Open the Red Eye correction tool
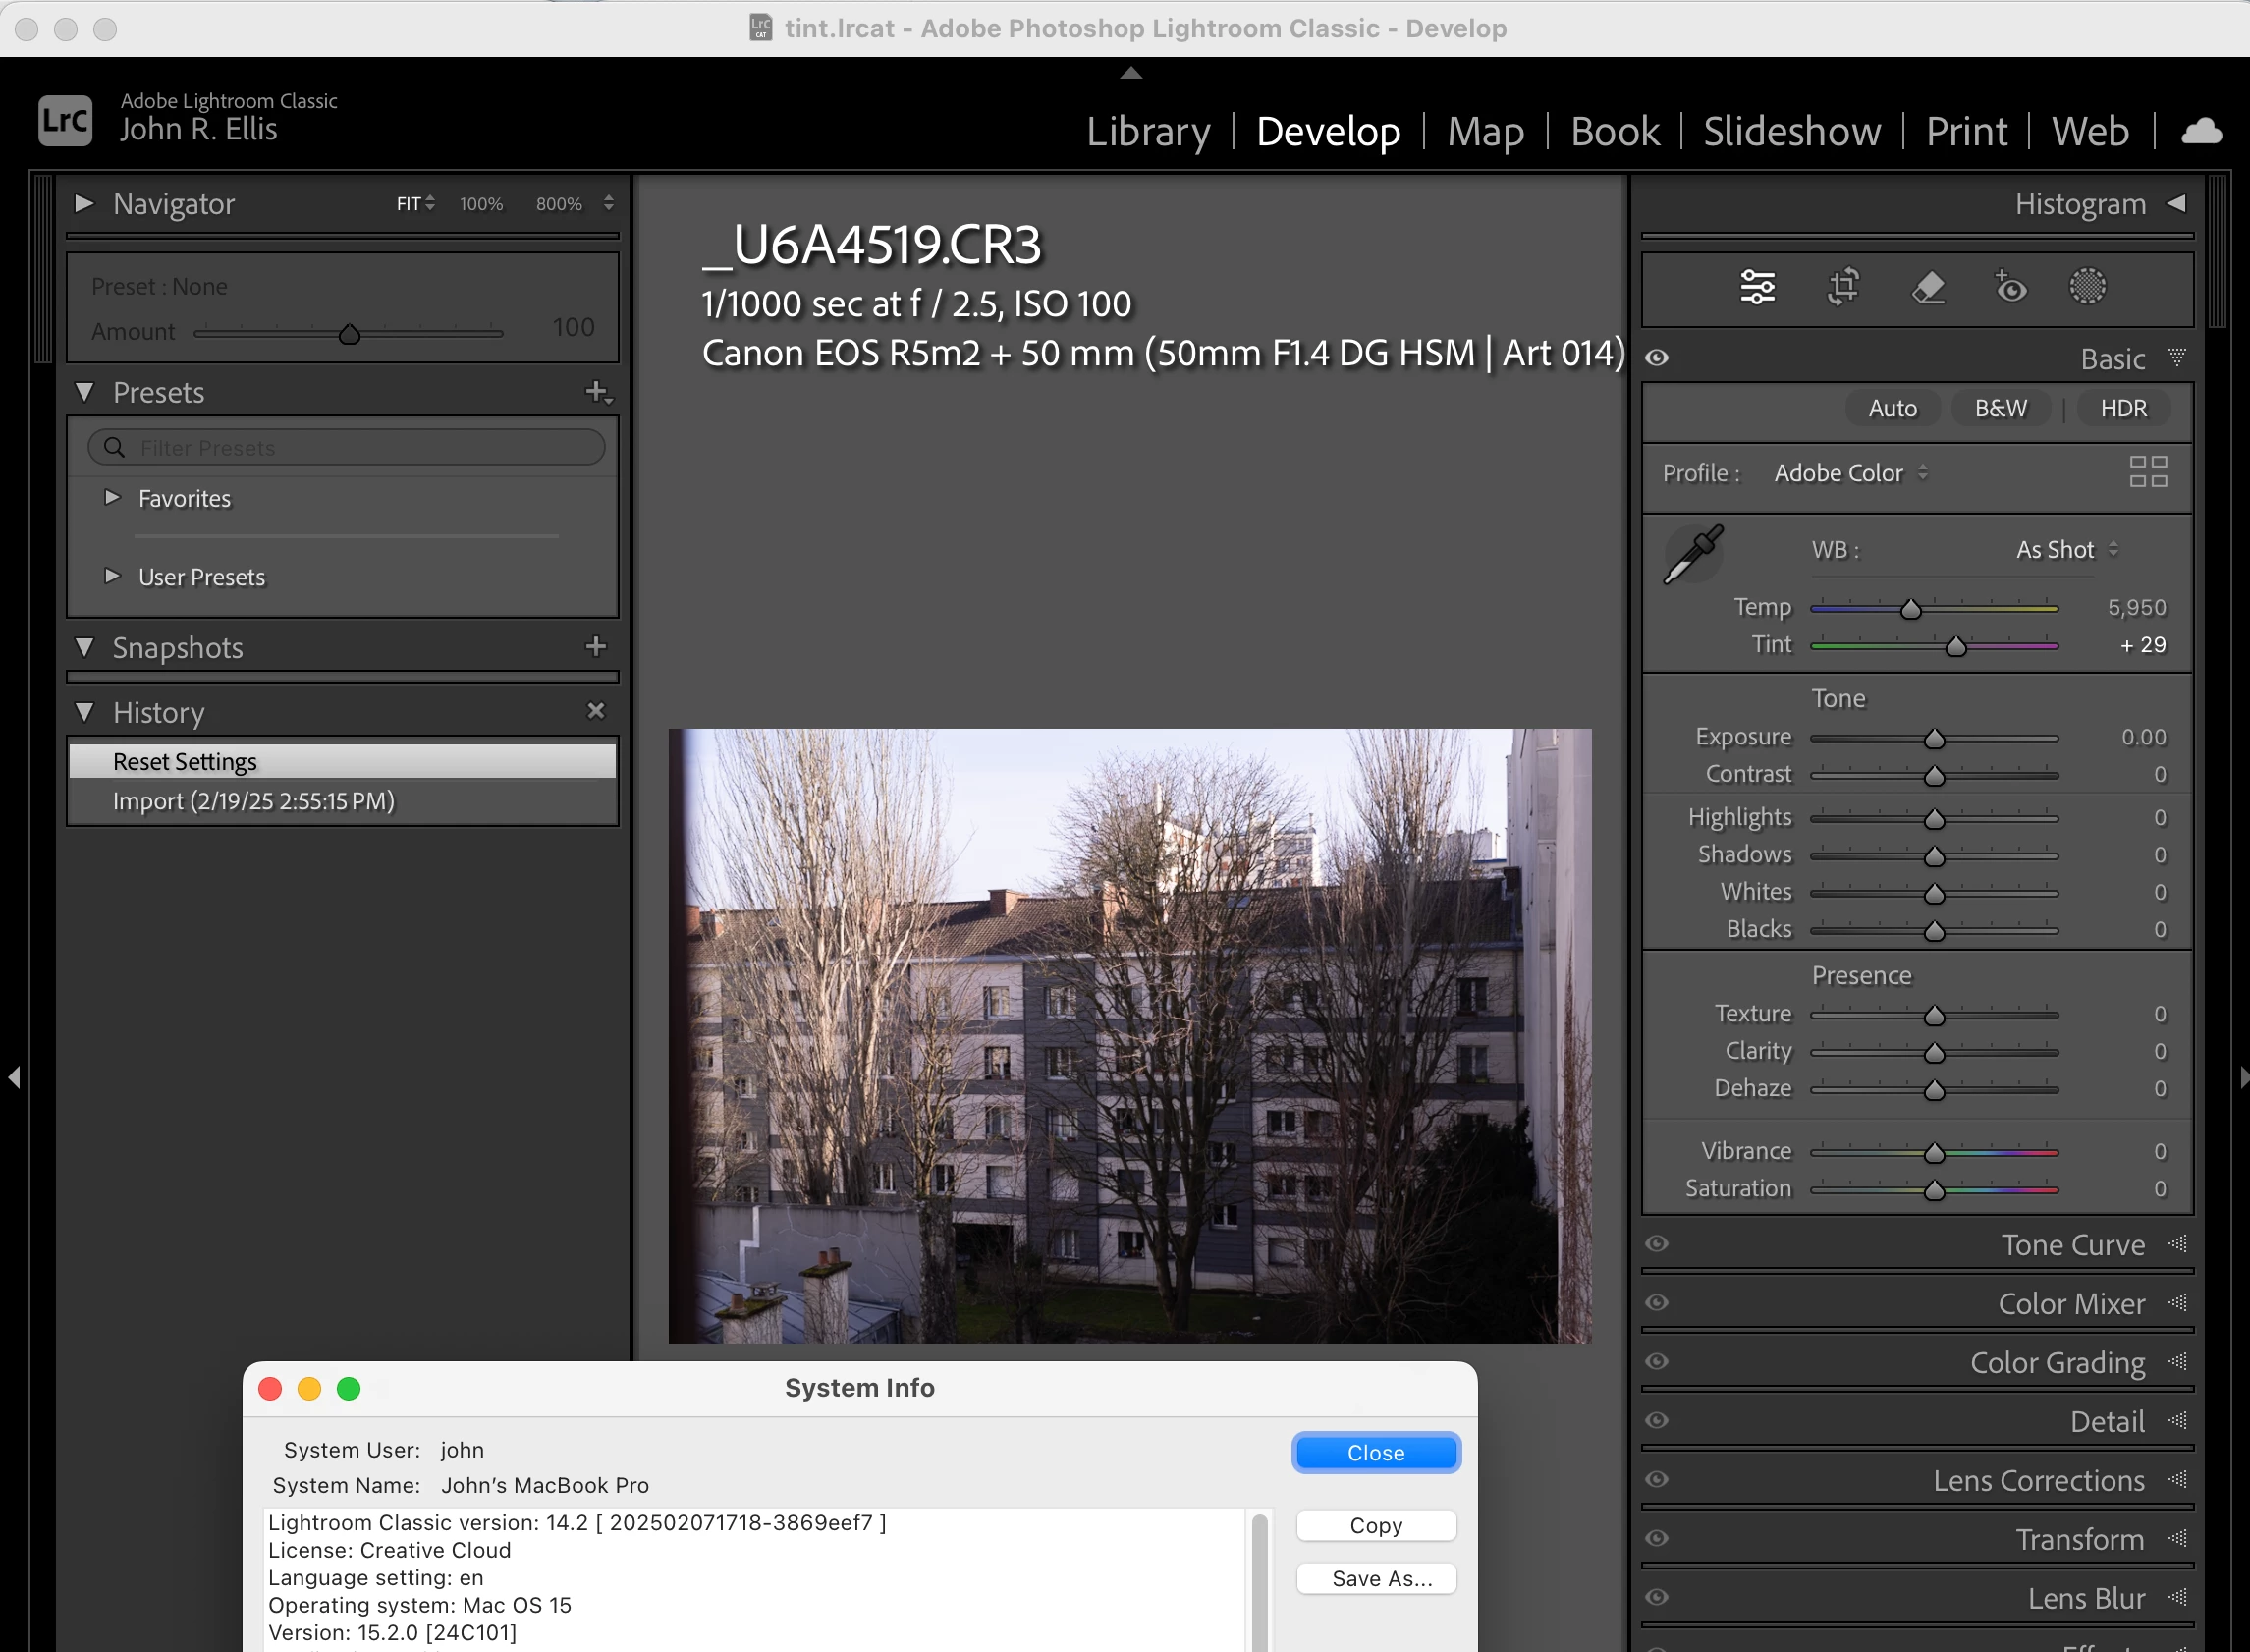This screenshot has width=2250, height=1652. tap(2009, 287)
